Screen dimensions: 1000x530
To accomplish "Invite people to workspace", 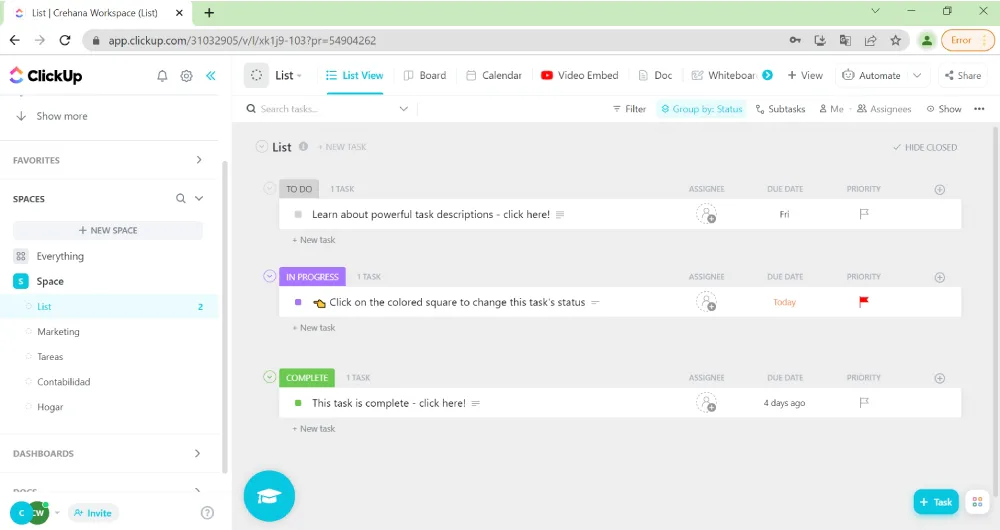I will pyautogui.click(x=93, y=513).
